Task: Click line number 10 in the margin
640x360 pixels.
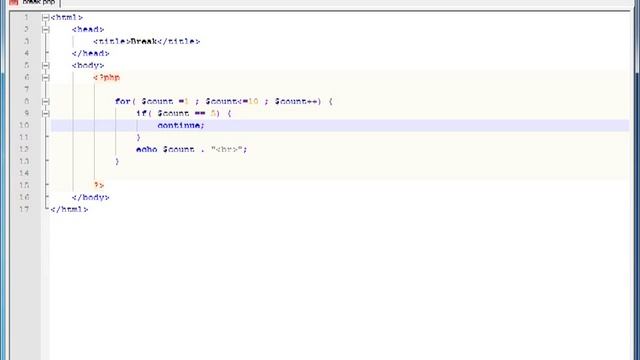Action: 24,125
